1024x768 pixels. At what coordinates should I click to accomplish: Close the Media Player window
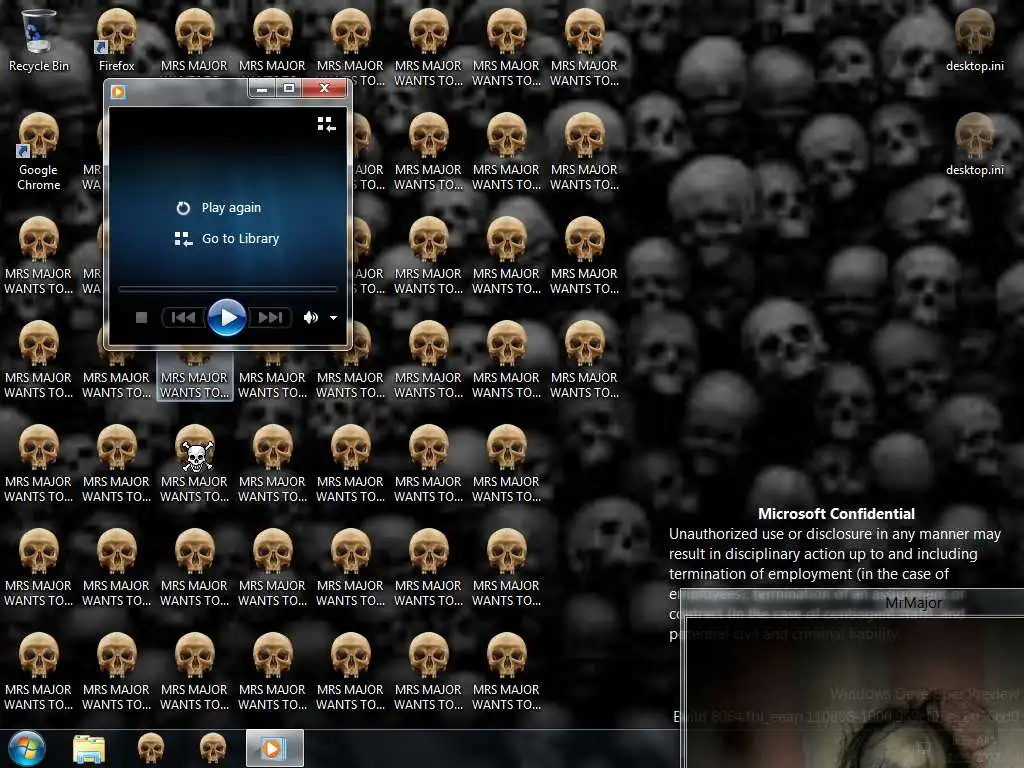325,88
